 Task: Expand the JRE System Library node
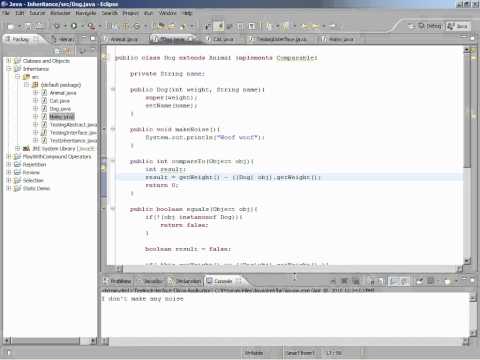[18, 148]
